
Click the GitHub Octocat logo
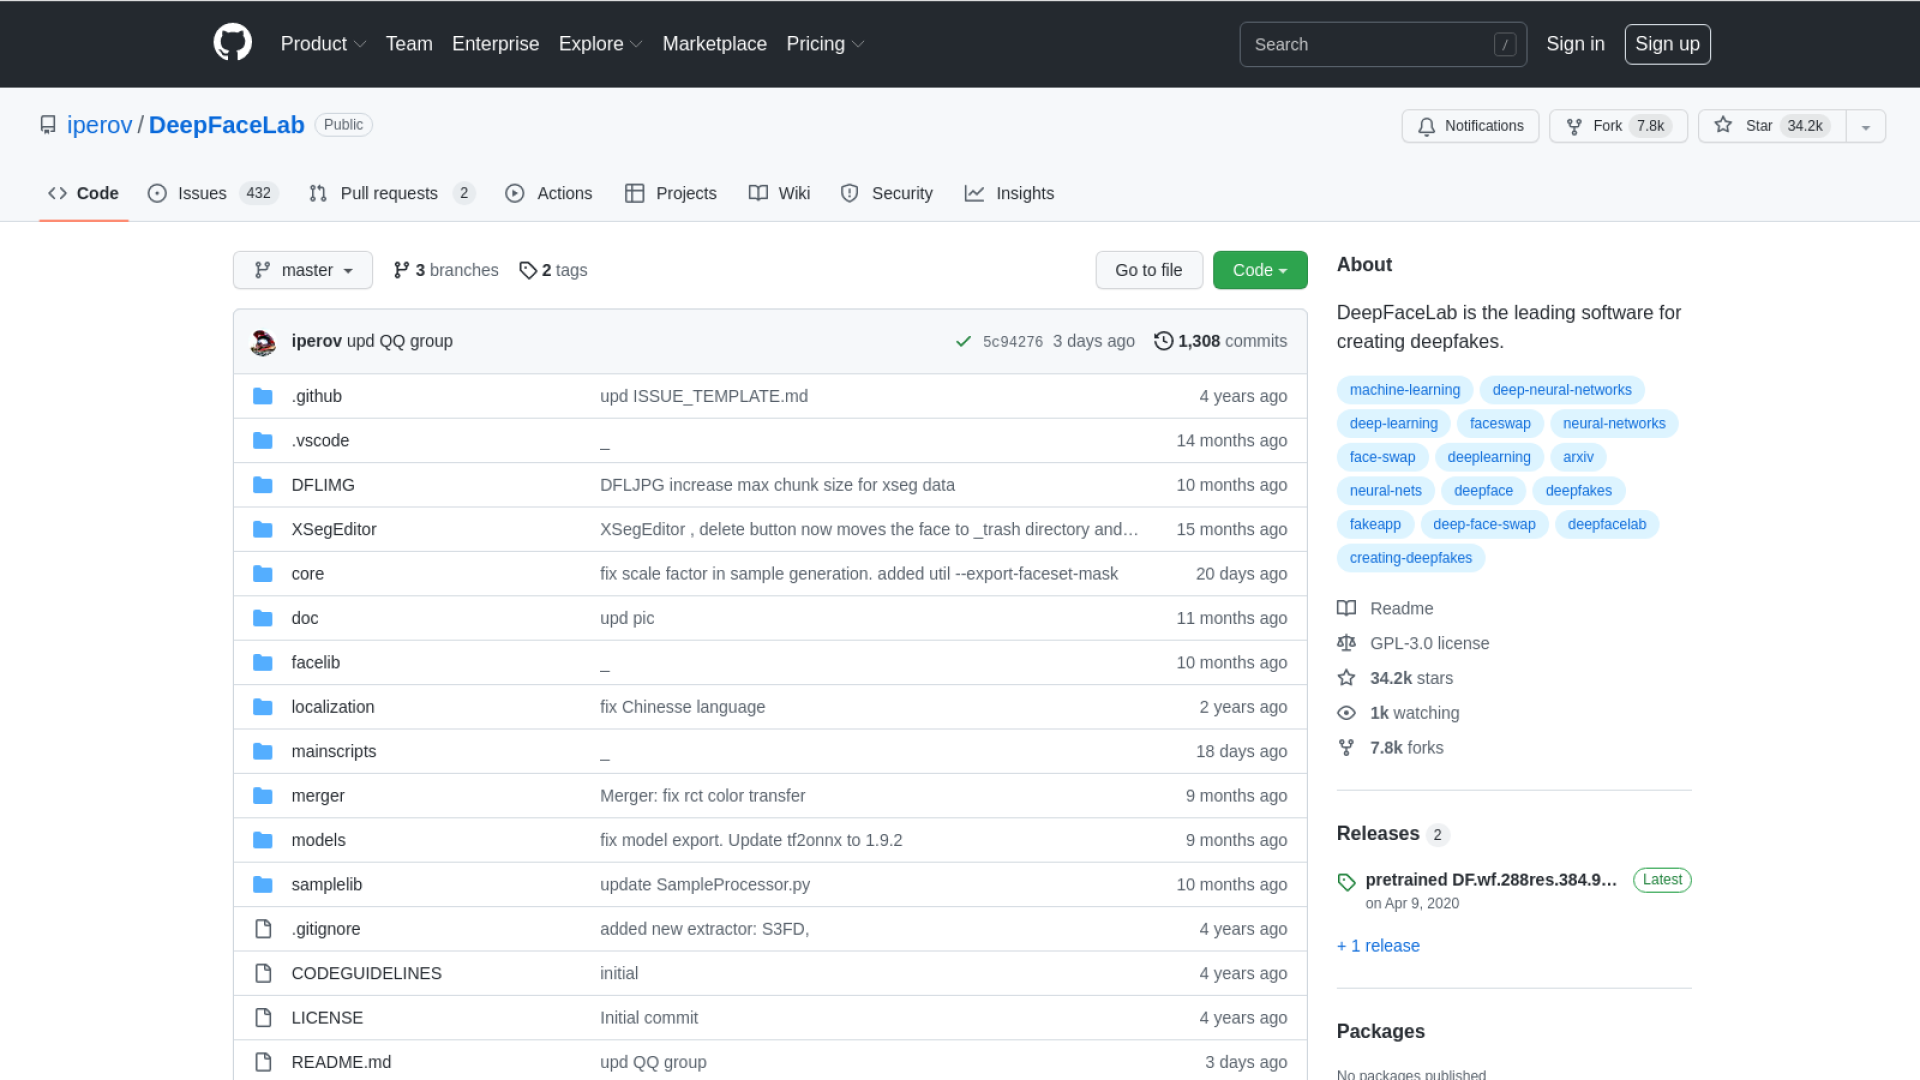[x=232, y=43]
